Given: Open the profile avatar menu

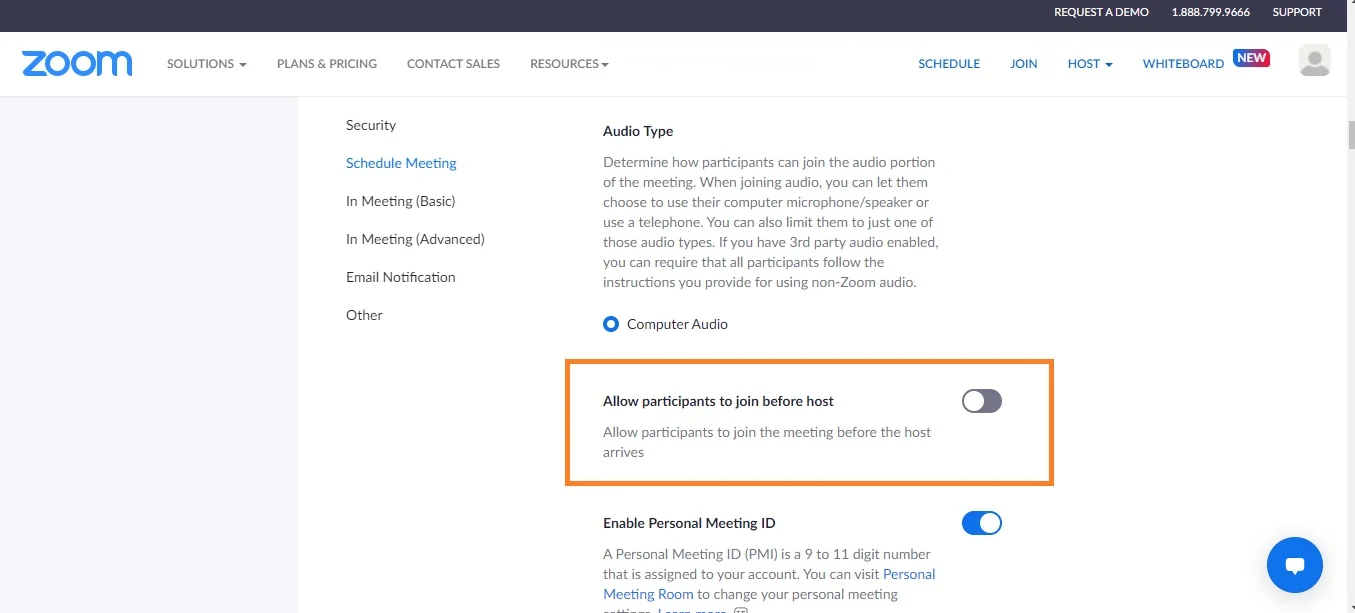Looking at the screenshot, I should click(x=1314, y=60).
